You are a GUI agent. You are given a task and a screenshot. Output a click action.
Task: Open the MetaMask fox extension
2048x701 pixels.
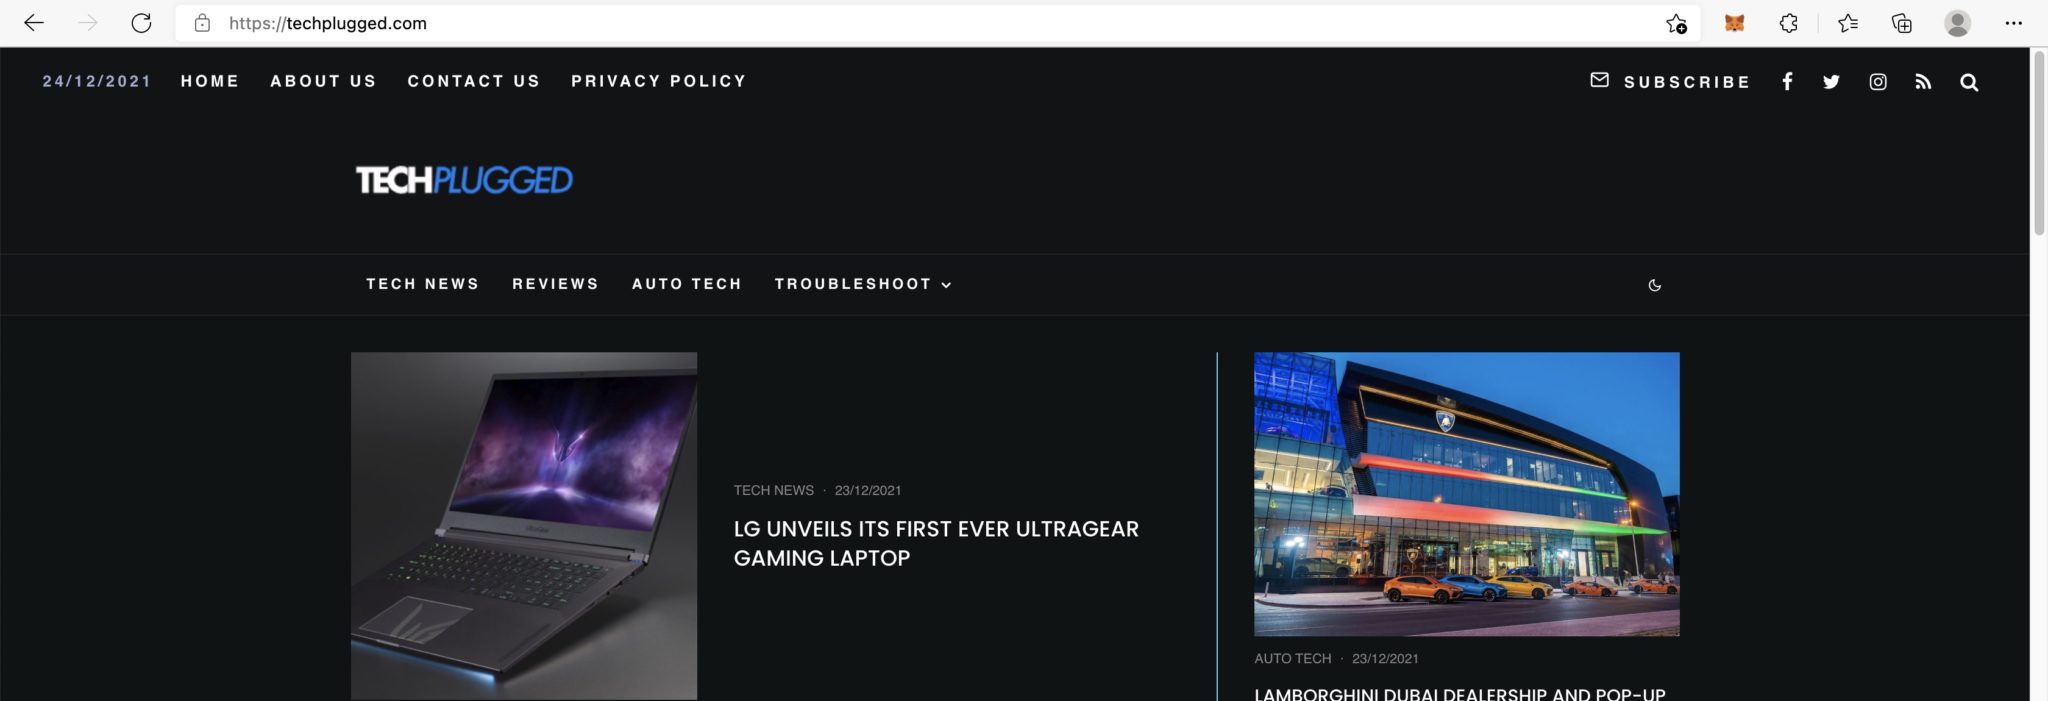[1735, 23]
